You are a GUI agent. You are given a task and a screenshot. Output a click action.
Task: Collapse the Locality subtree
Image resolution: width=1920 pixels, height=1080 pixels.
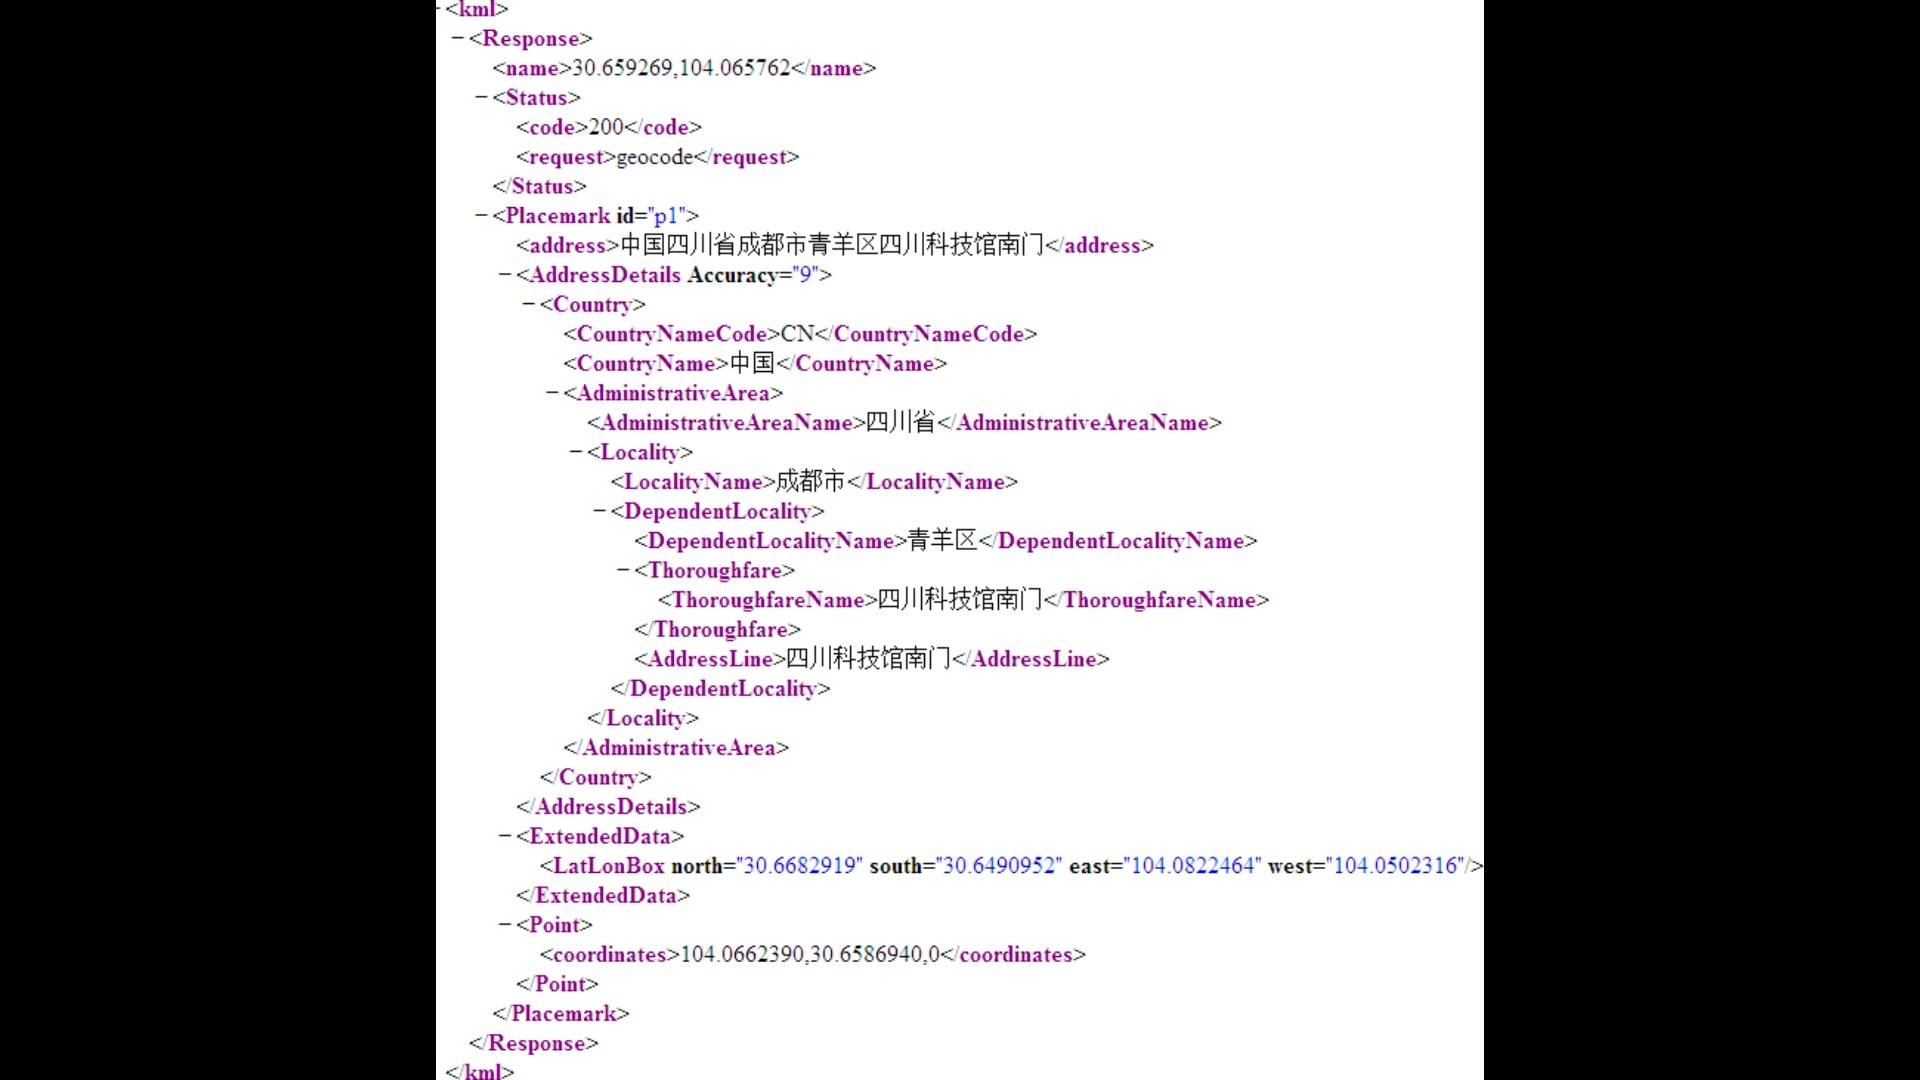(576, 451)
